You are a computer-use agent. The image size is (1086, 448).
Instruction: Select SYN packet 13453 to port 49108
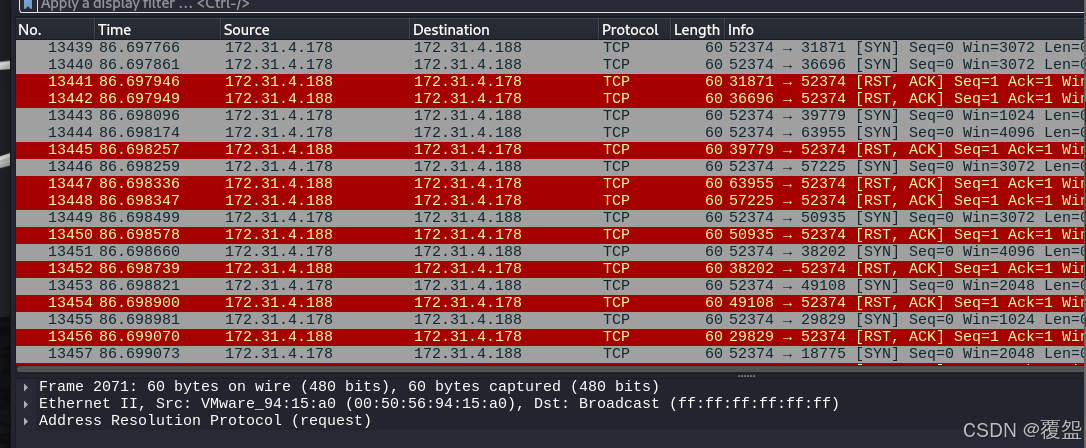pyautogui.click(x=400, y=285)
